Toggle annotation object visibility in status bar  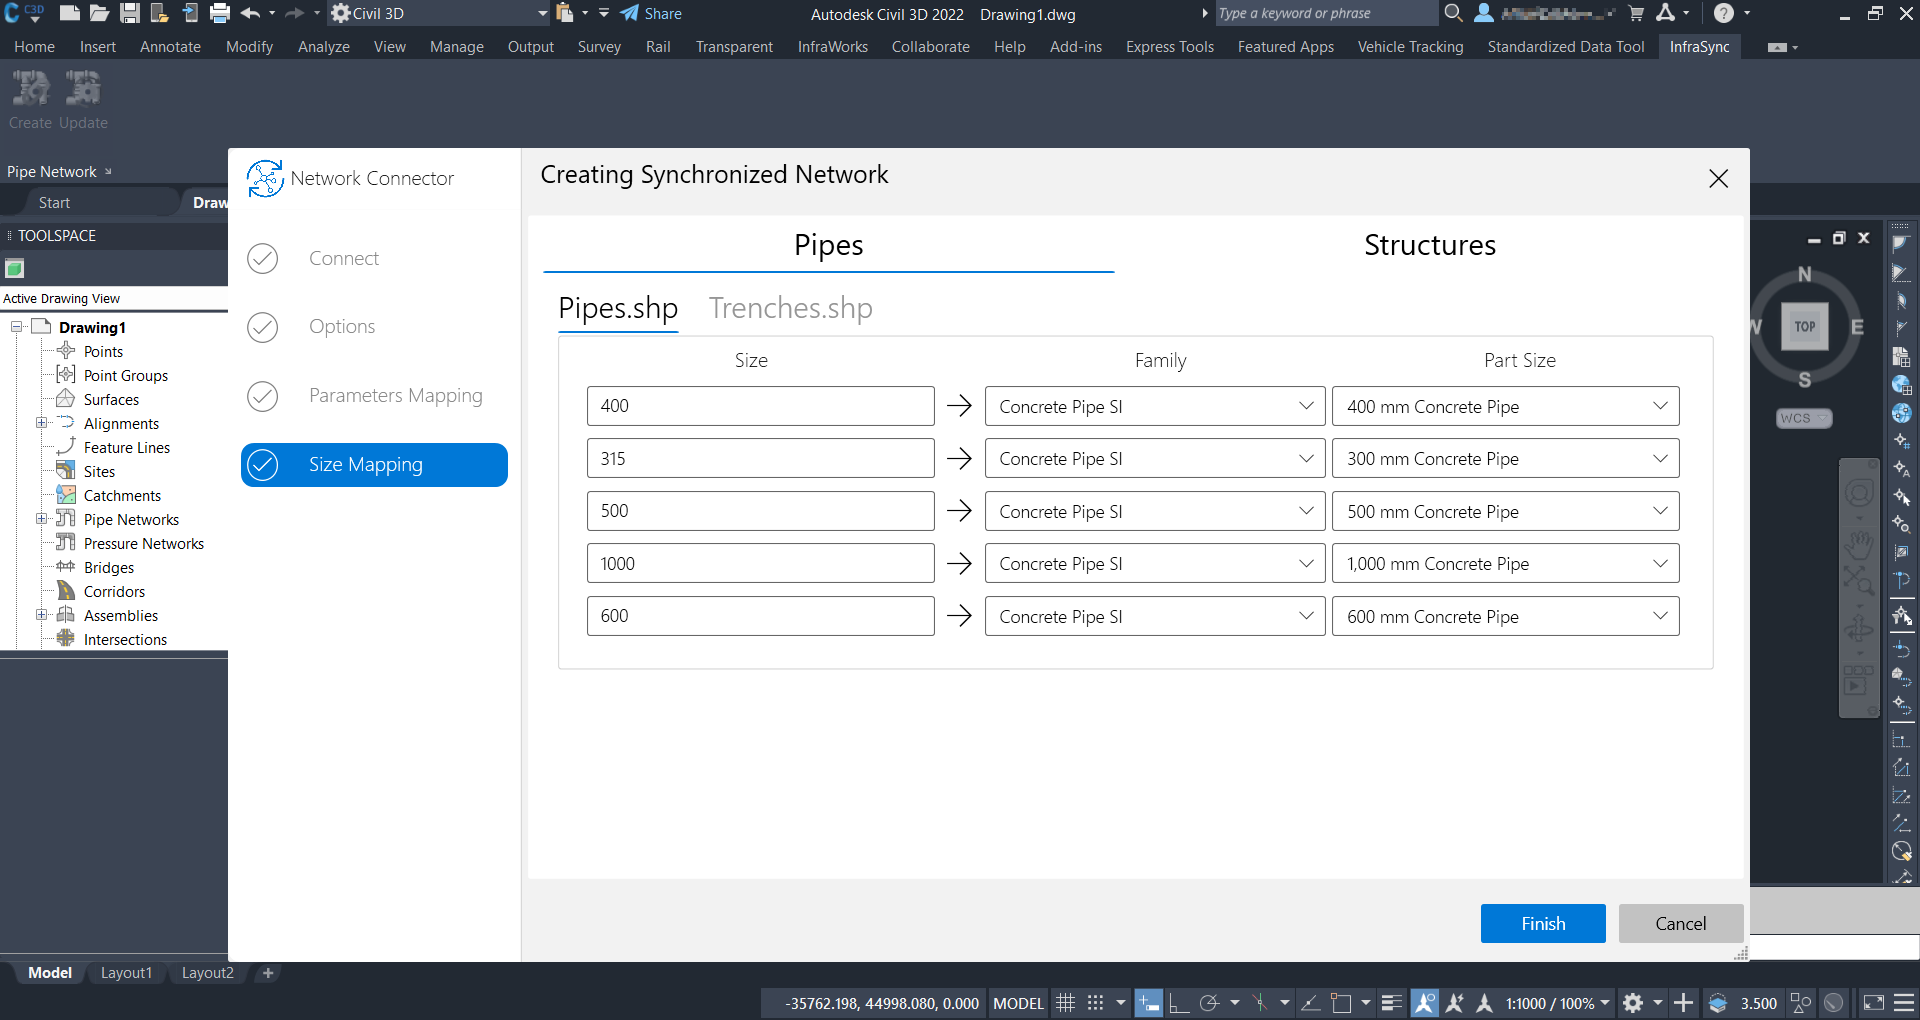click(x=1425, y=1003)
